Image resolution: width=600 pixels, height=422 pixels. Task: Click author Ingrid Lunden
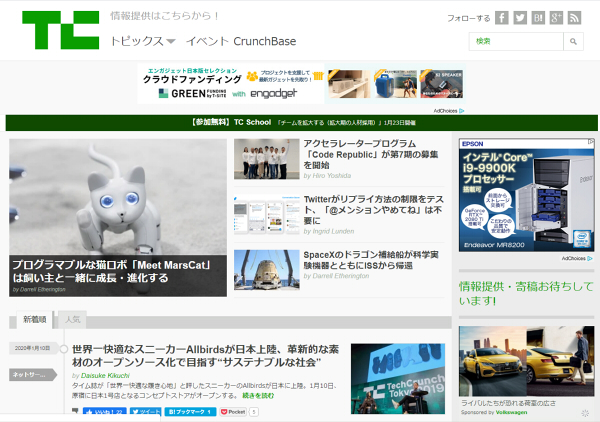pyautogui.click(x=333, y=231)
